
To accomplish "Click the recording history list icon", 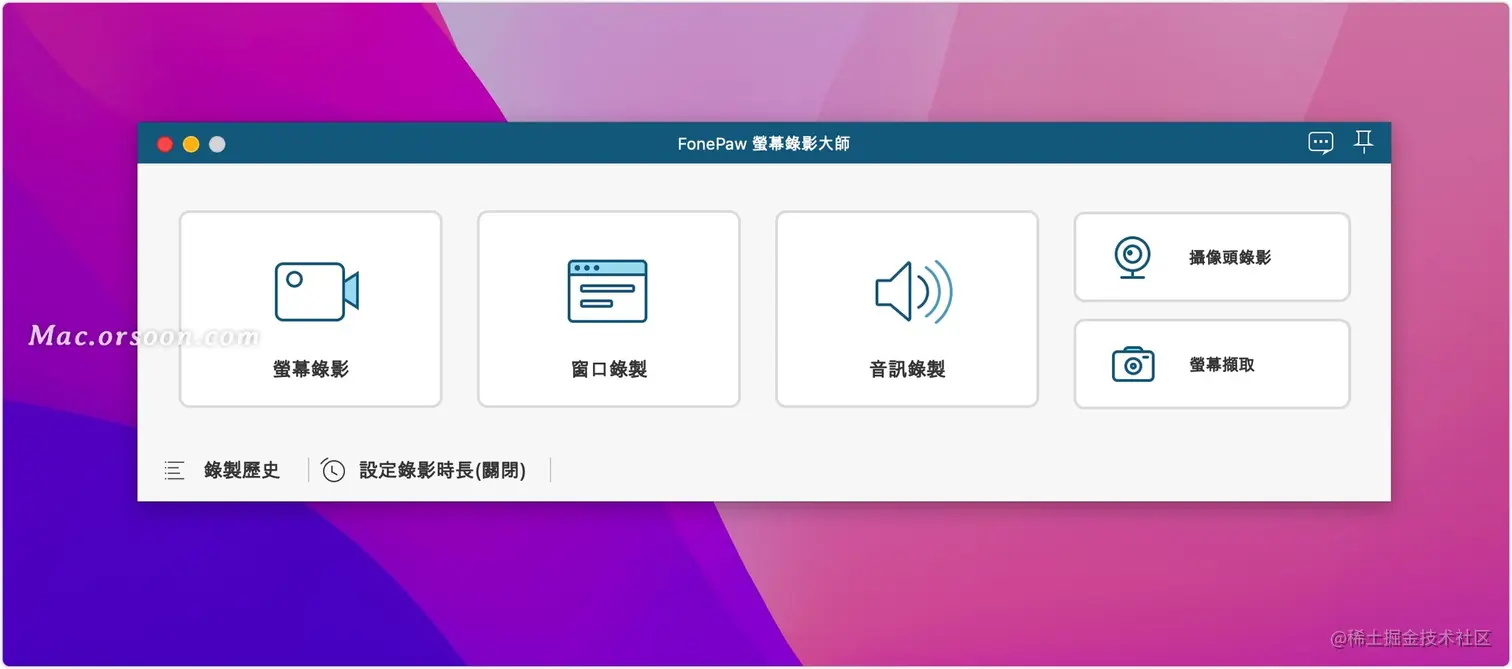I will point(174,470).
